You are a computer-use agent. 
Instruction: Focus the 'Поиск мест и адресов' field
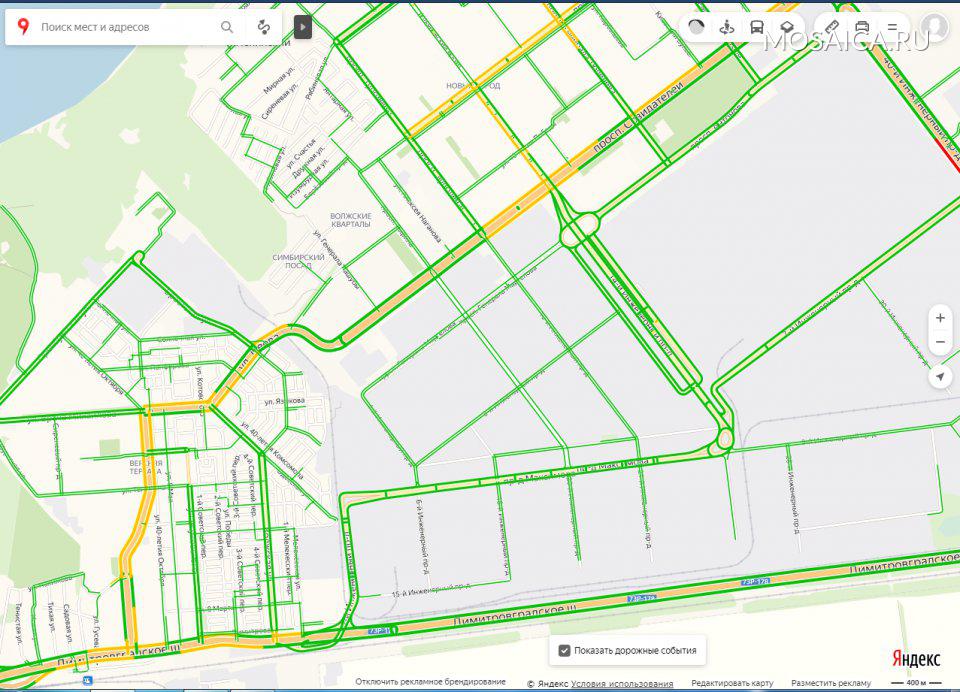point(125,28)
